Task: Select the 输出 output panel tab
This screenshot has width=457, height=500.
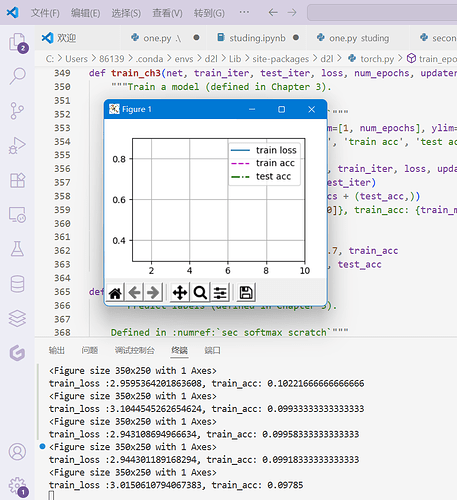Action: pos(57,350)
